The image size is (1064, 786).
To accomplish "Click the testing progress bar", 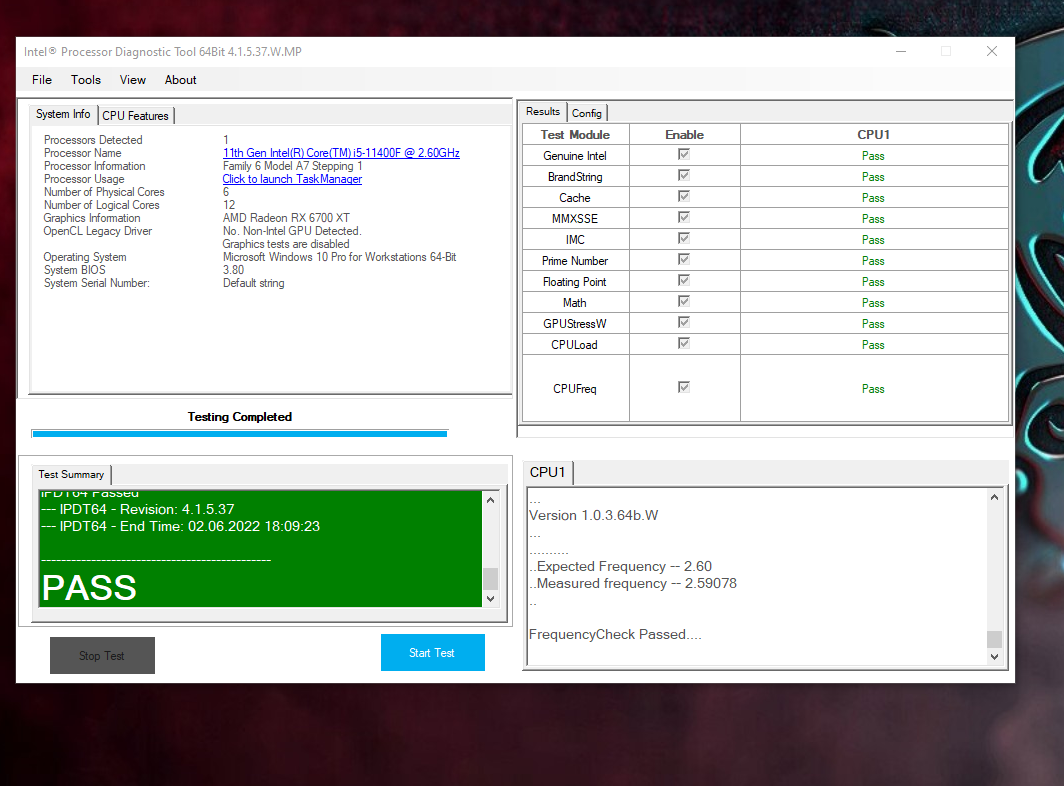I will pyautogui.click(x=240, y=434).
